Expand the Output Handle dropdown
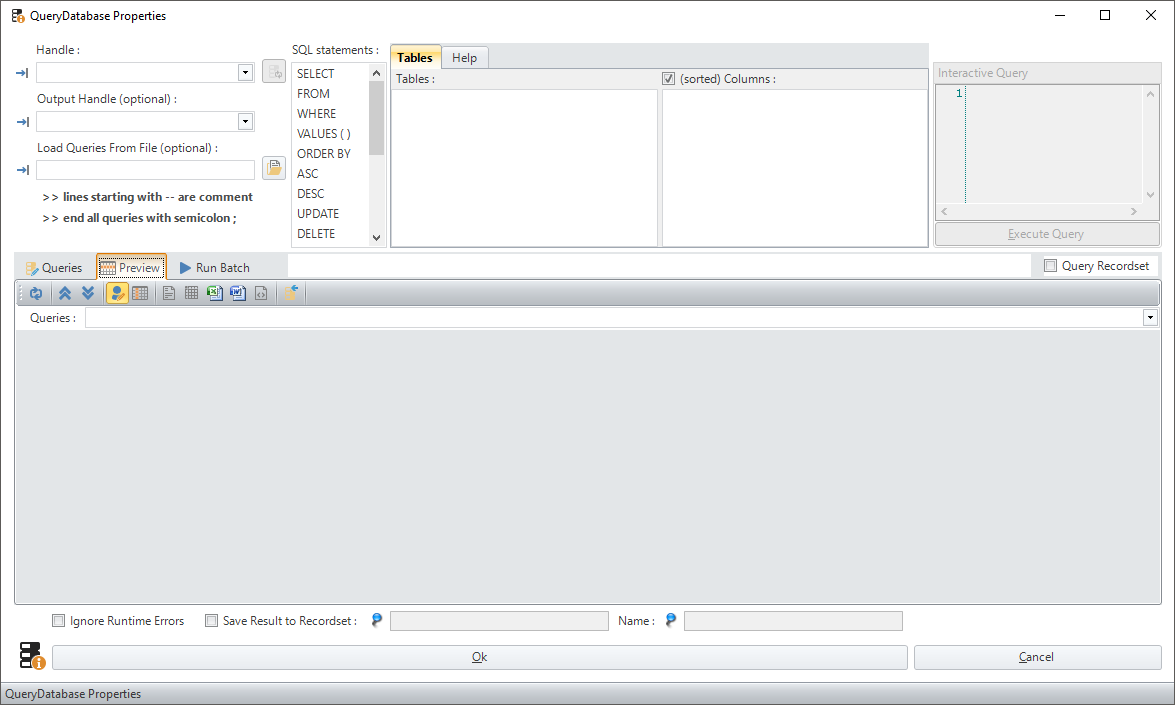The image size is (1175, 705). [245, 122]
